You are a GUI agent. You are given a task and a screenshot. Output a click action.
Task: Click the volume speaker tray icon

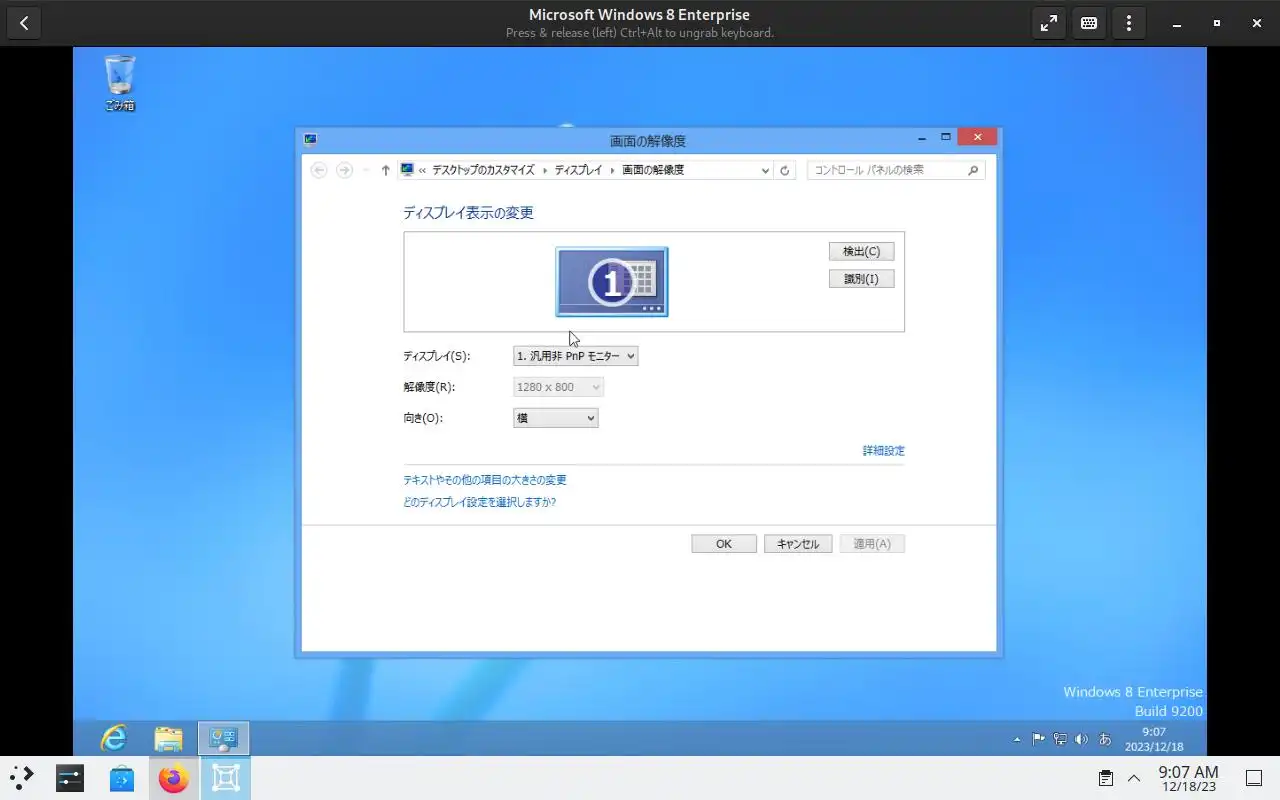click(x=1081, y=740)
